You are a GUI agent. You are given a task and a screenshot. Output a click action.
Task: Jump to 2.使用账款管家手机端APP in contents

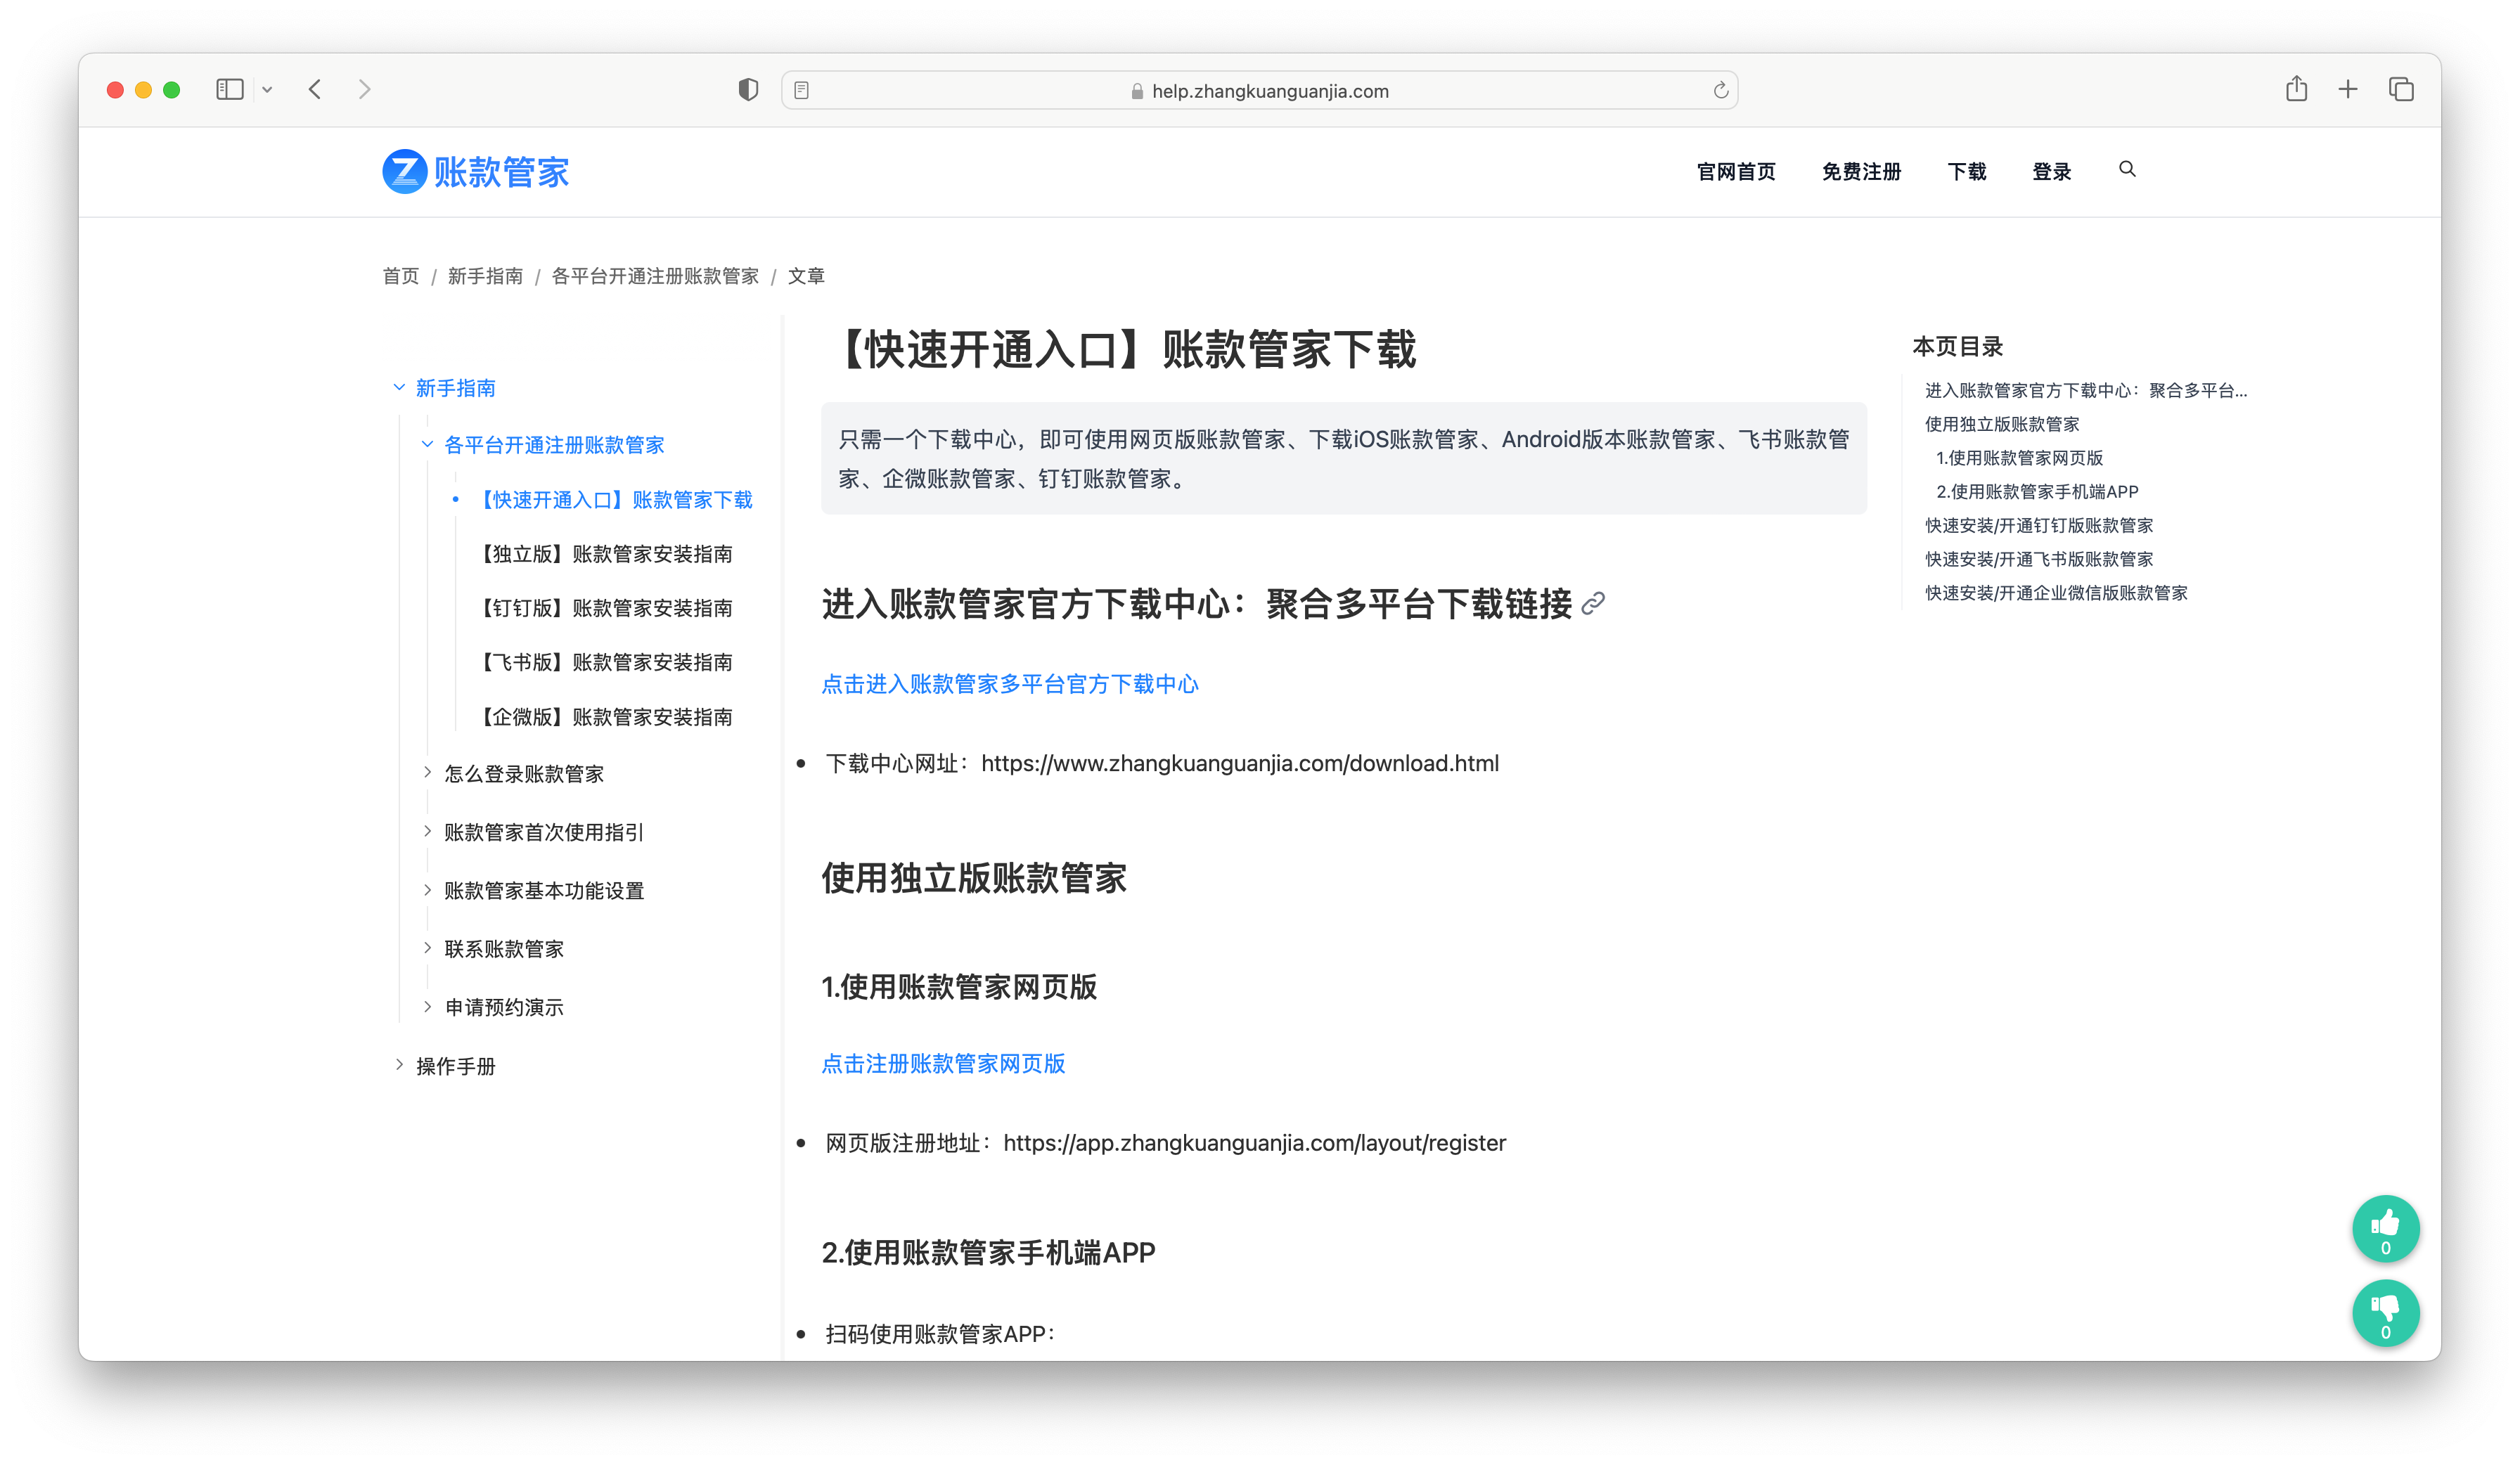(x=2037, y=492)
